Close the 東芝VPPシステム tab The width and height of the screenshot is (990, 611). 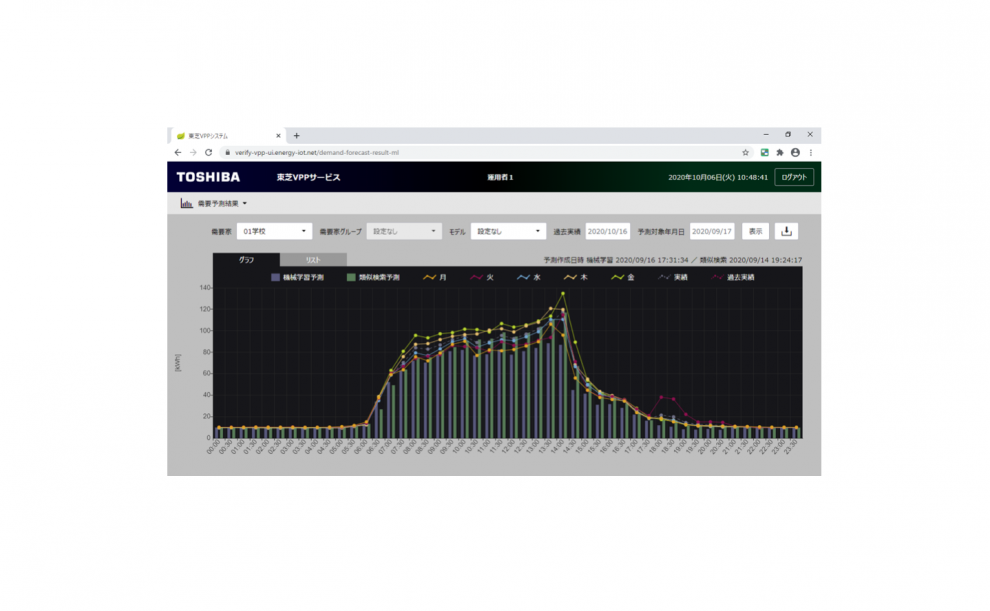tap(278, 136)
